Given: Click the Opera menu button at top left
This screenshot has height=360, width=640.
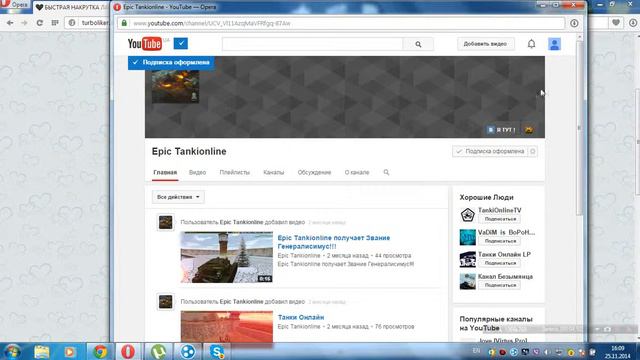Looking at the screenshot, I should click(x=15, y=5).
